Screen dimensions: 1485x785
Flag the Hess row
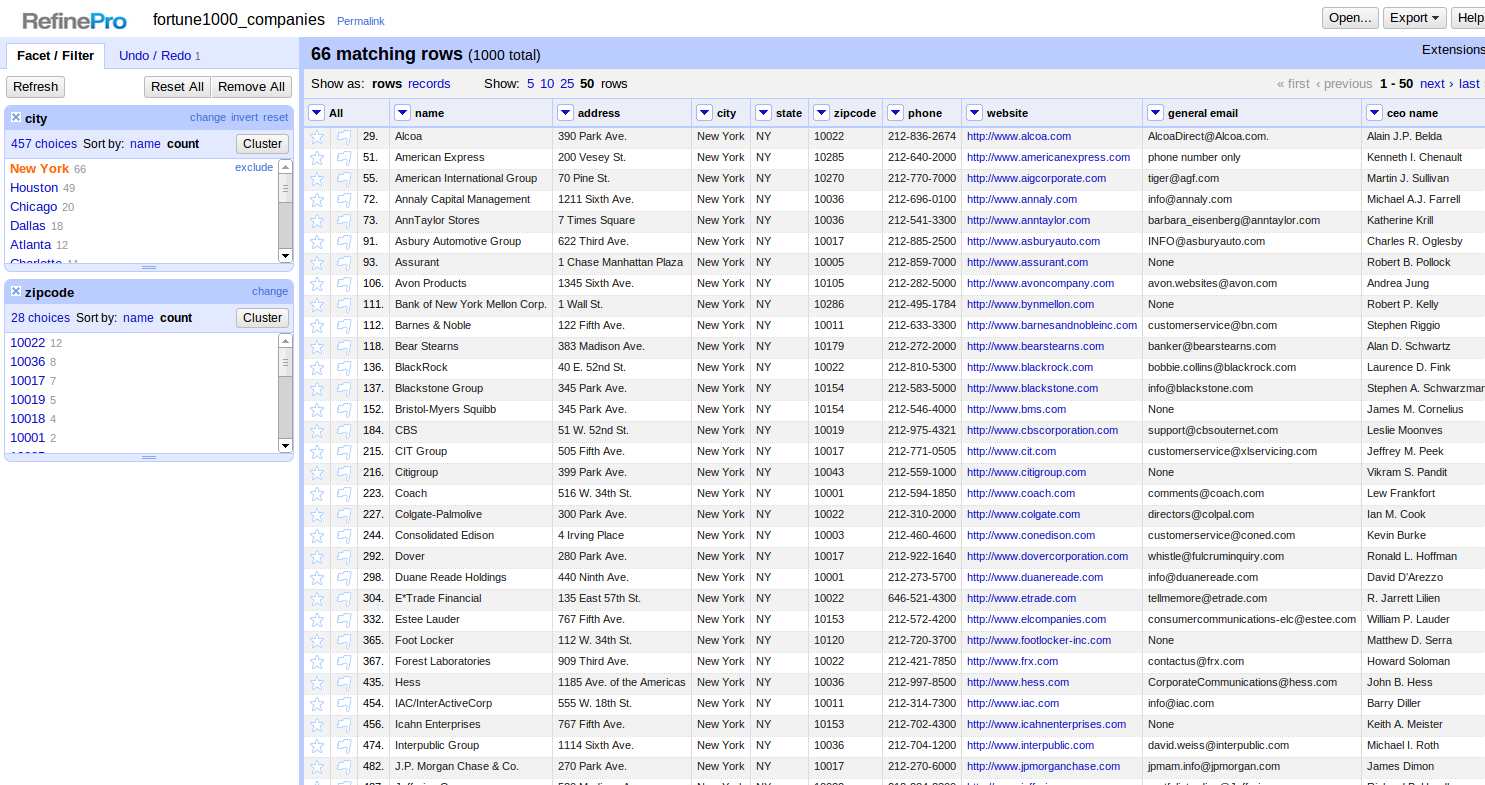(344, 683)
